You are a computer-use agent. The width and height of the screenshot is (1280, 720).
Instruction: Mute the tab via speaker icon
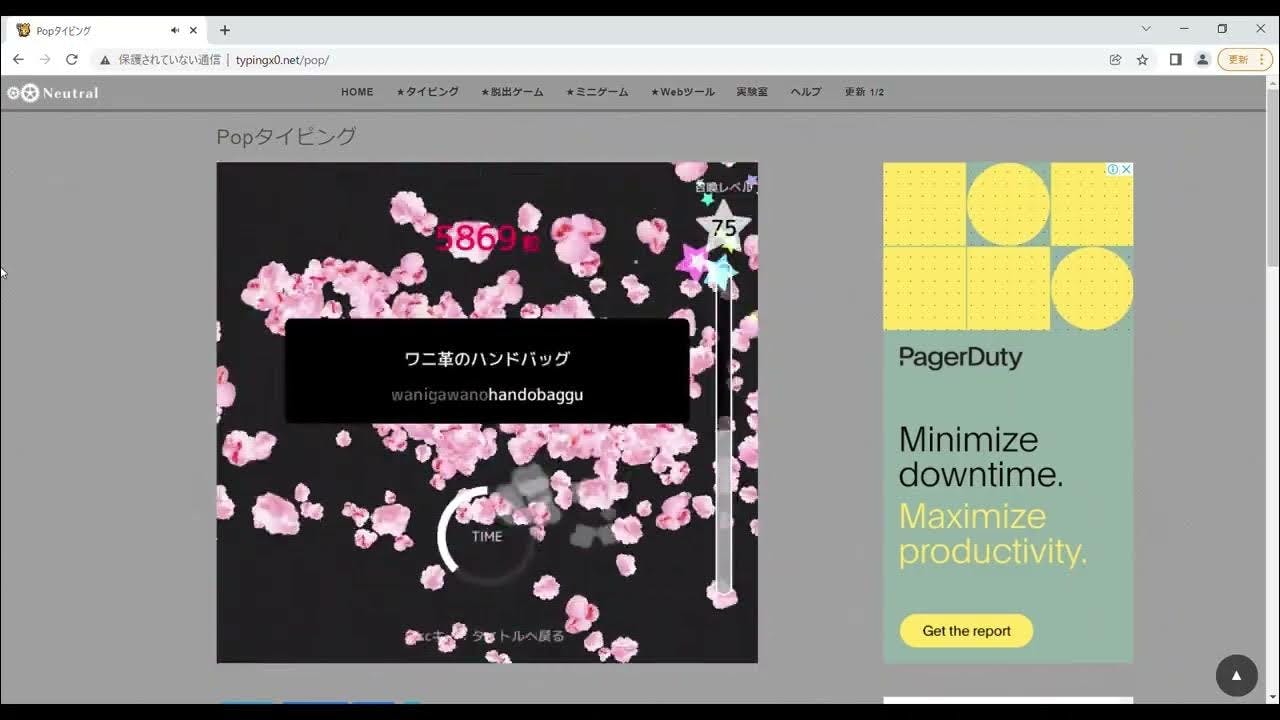[175, 30]
